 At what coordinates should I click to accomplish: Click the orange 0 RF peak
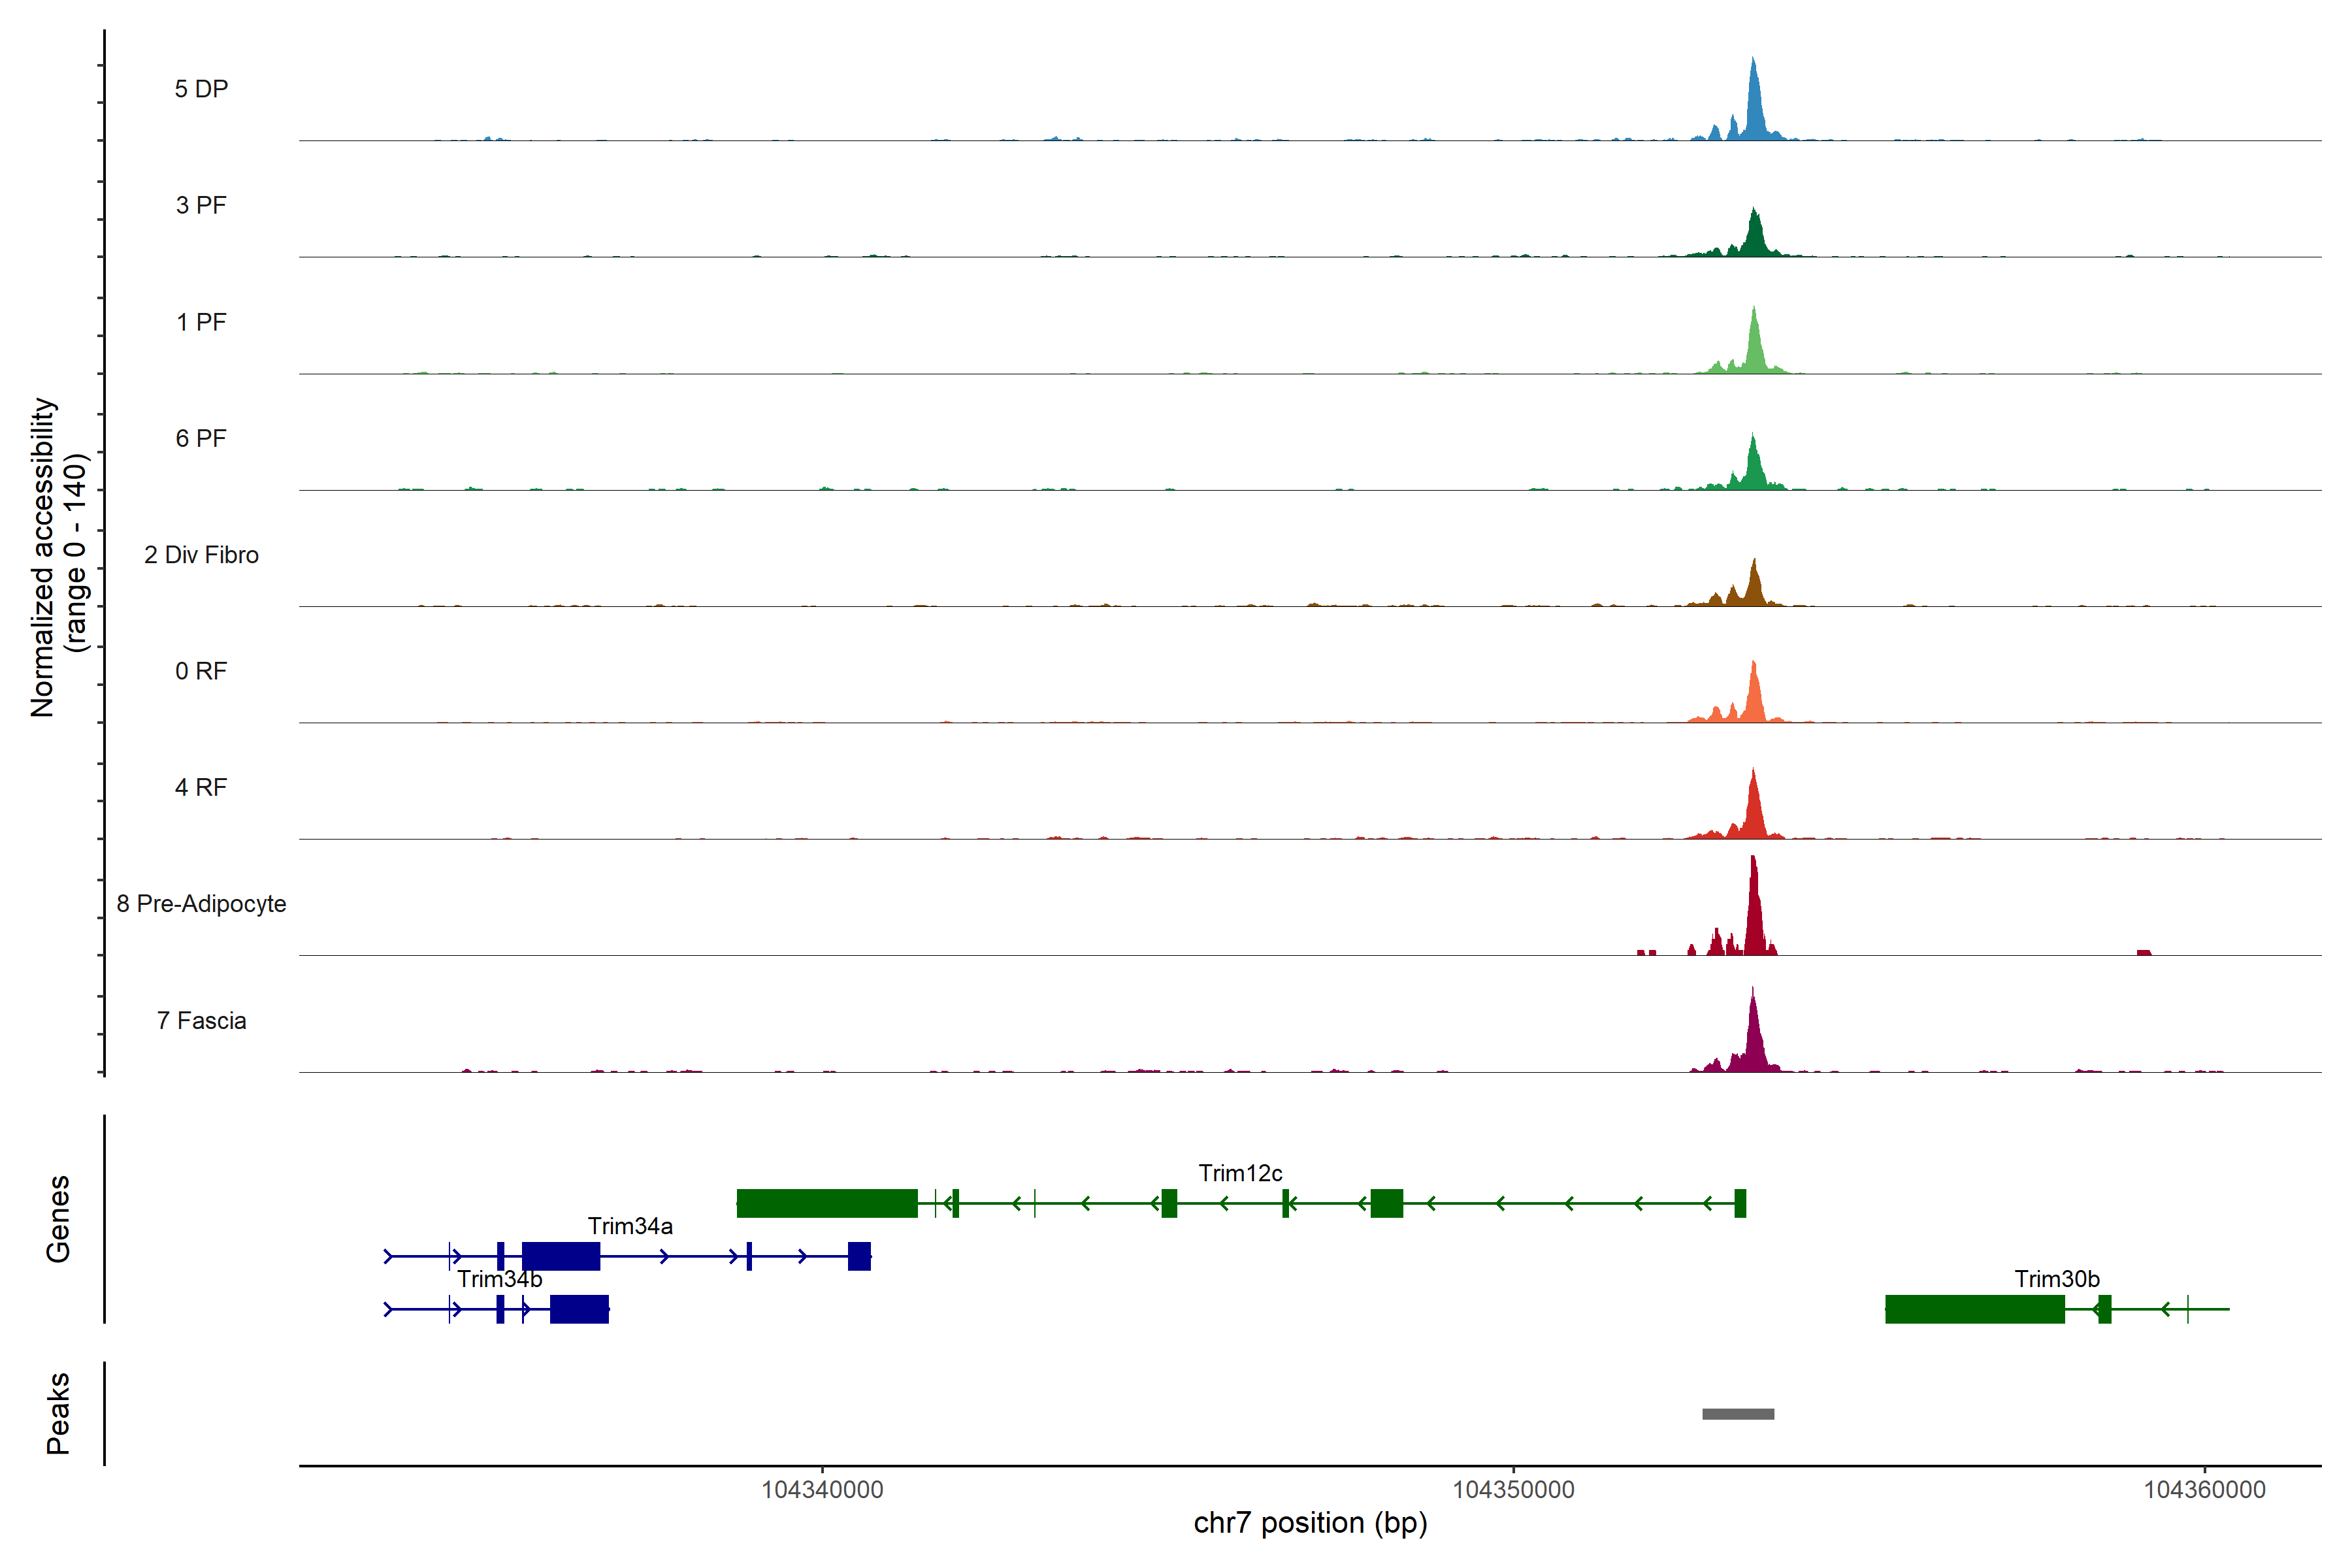coord(1753,700)
